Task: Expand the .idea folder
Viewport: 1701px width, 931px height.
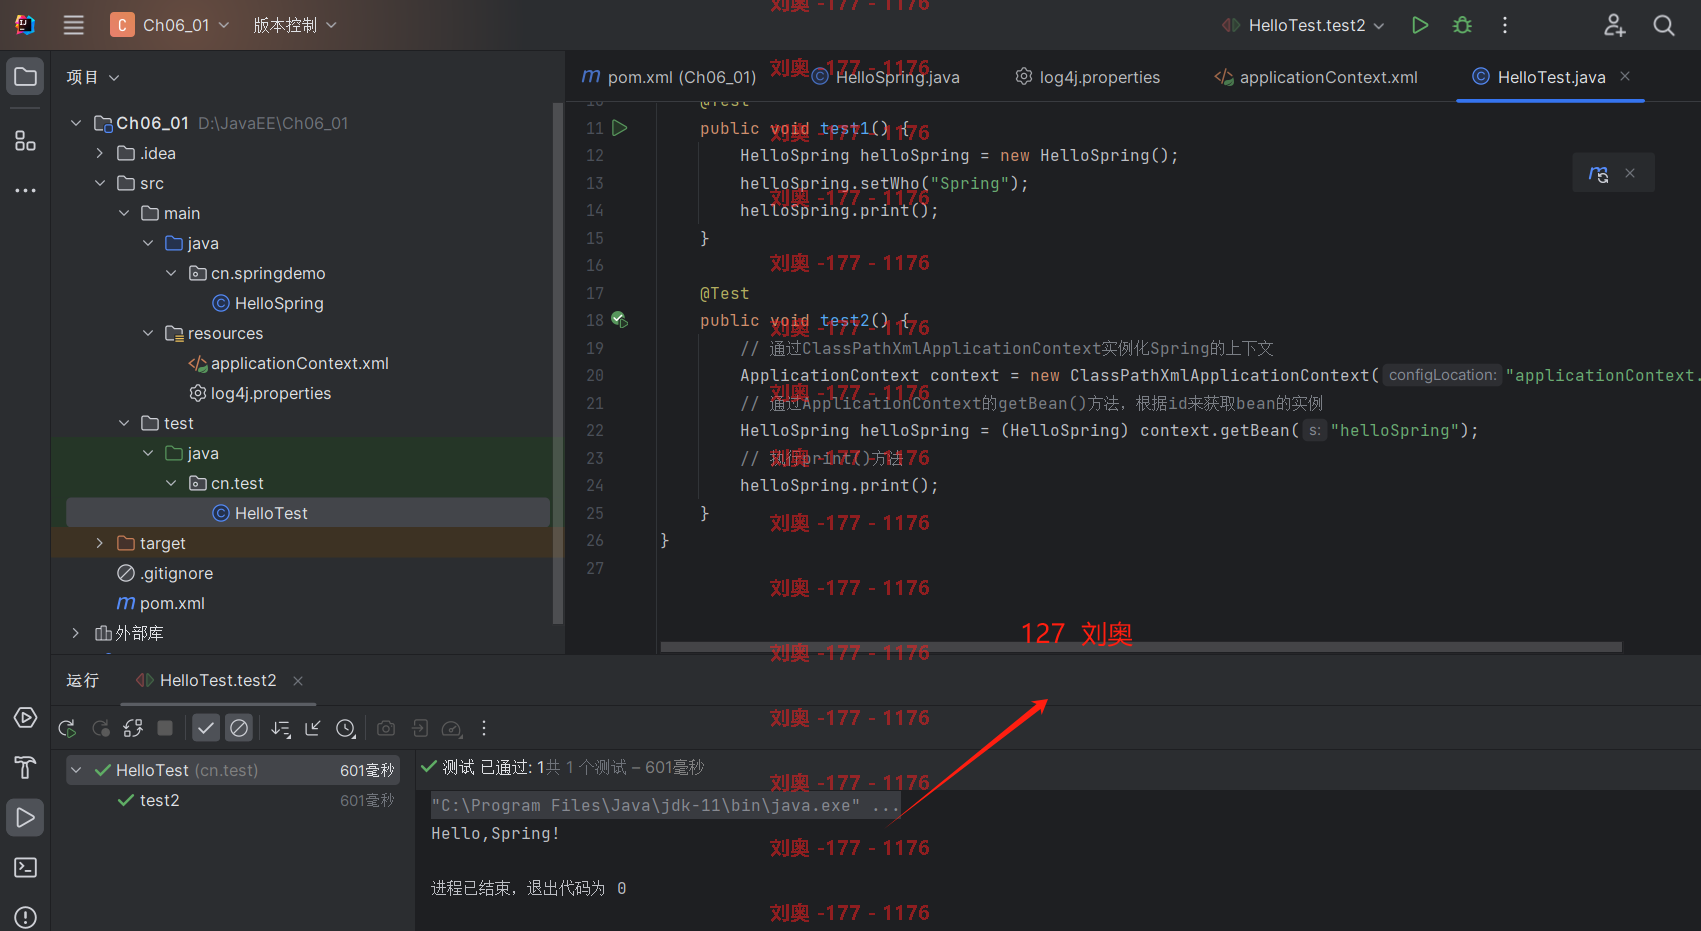Action: pos(99,153)
